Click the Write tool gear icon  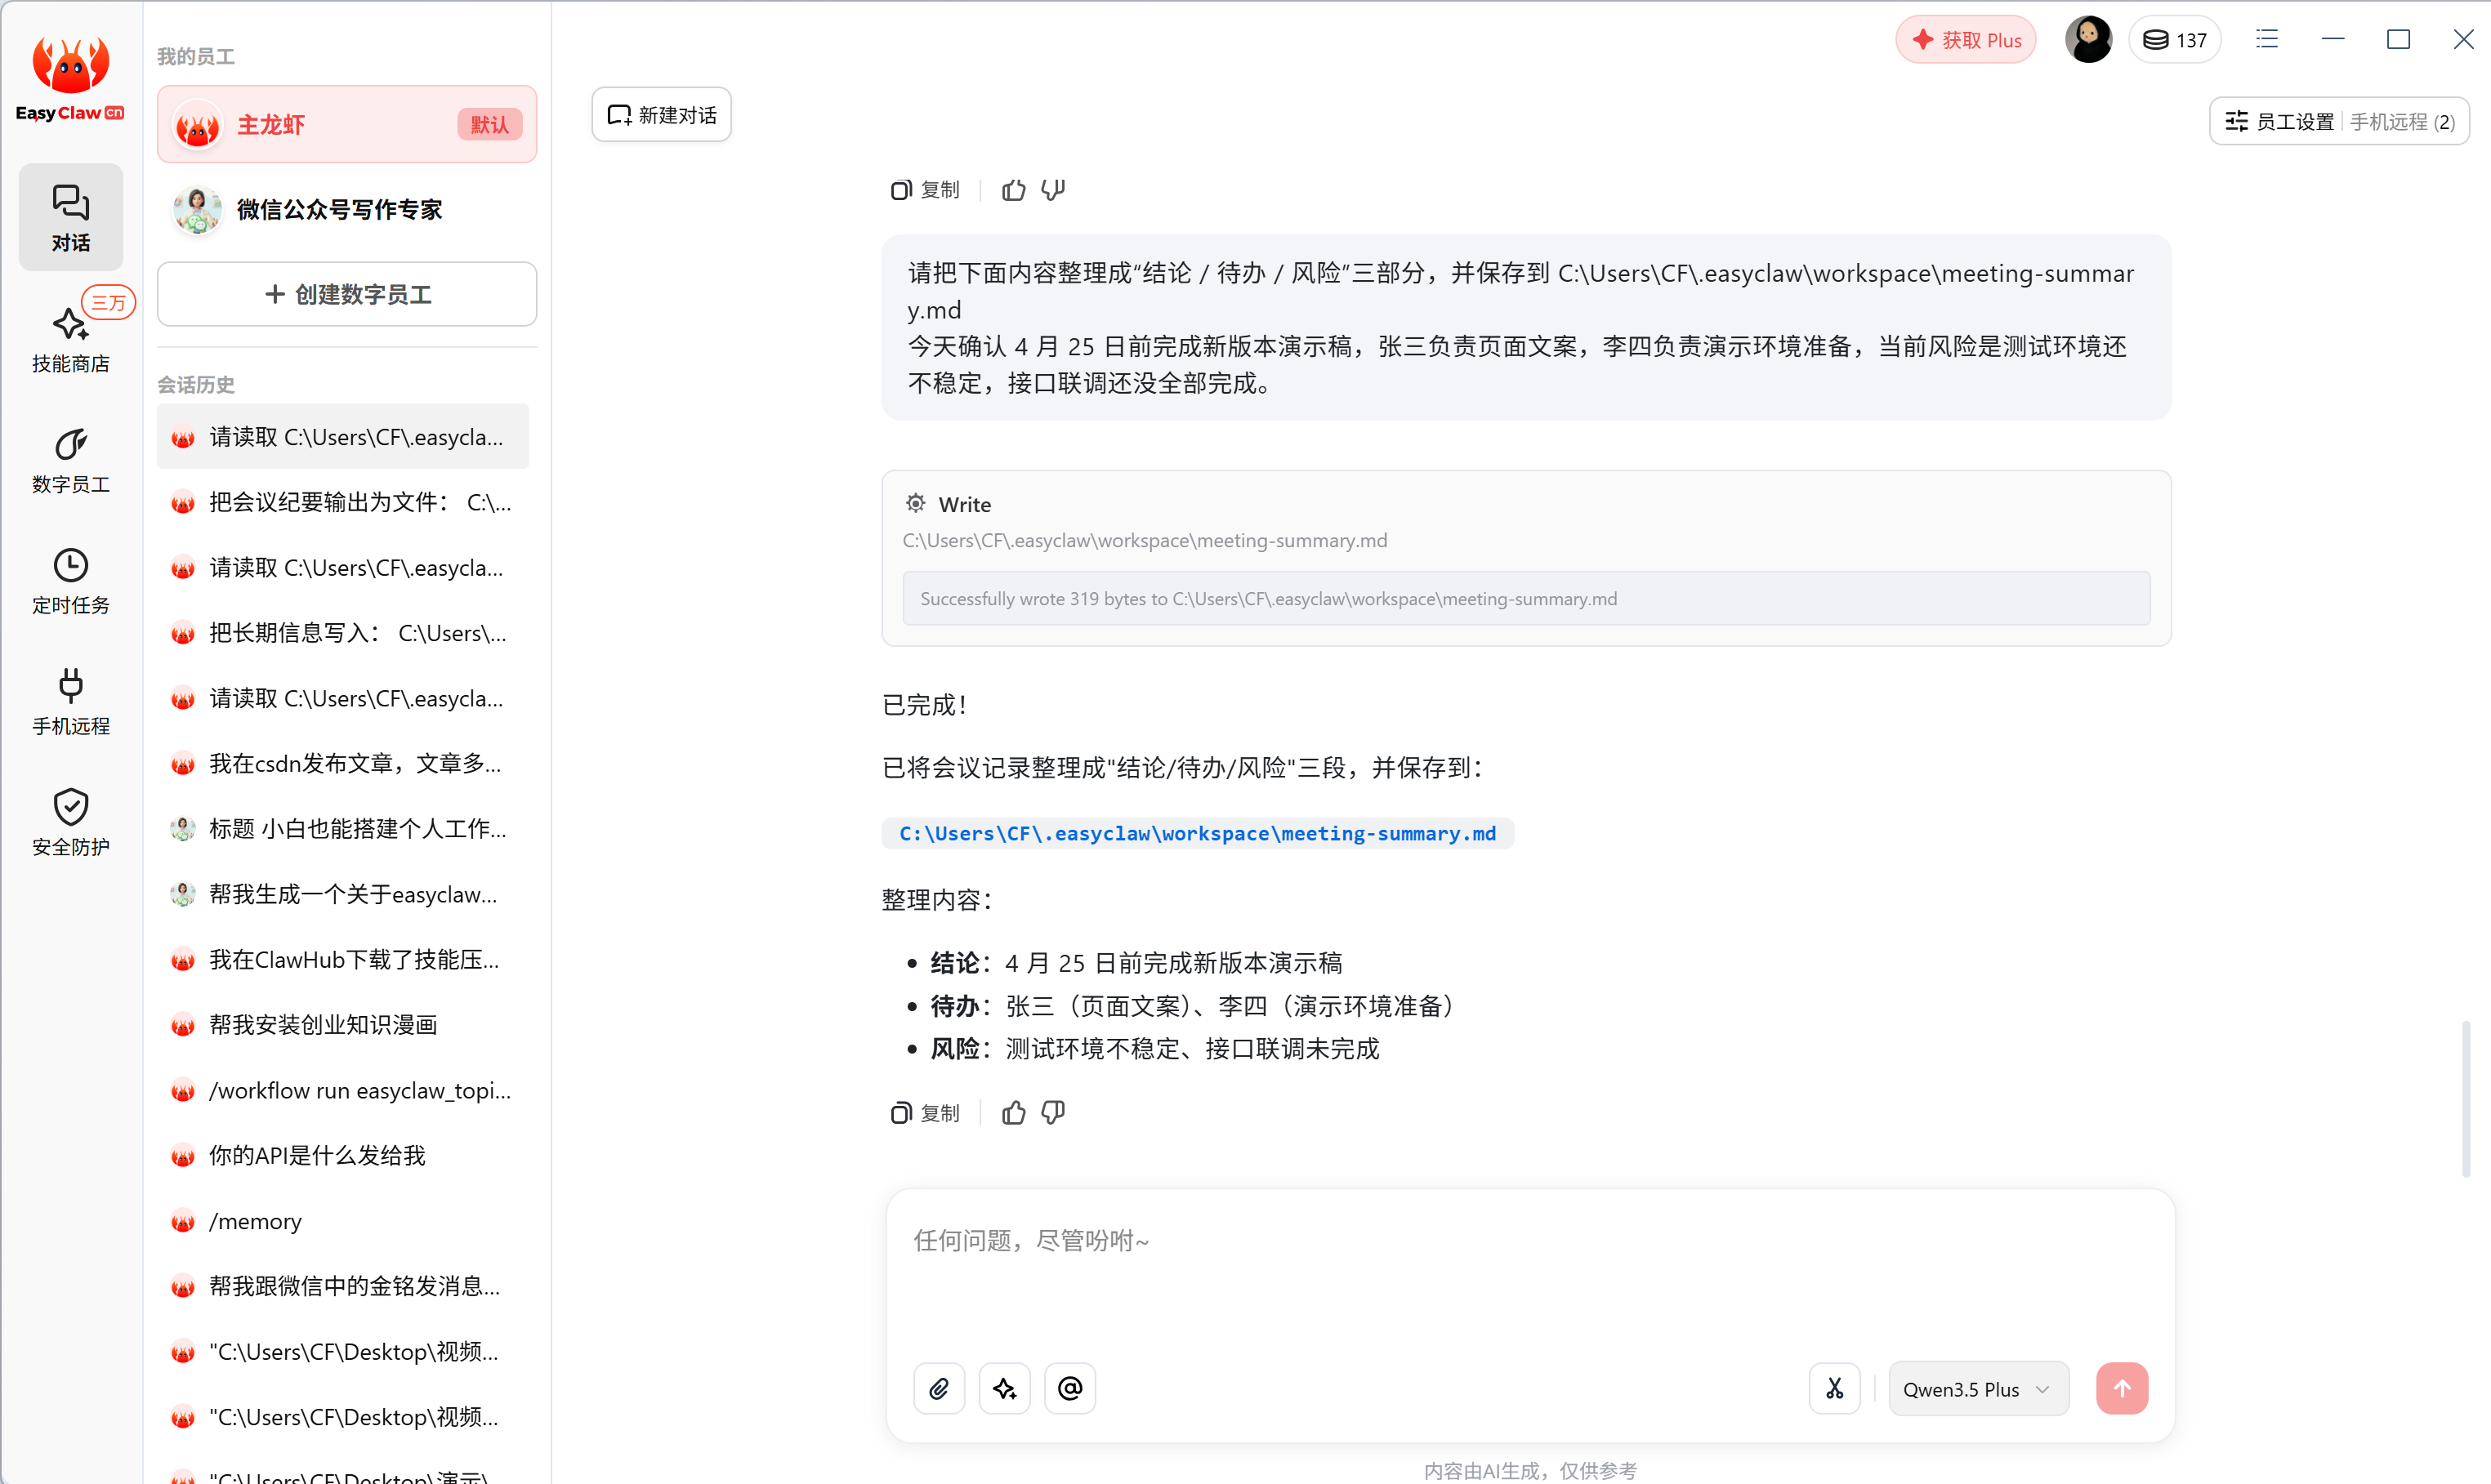coord(915,503)
